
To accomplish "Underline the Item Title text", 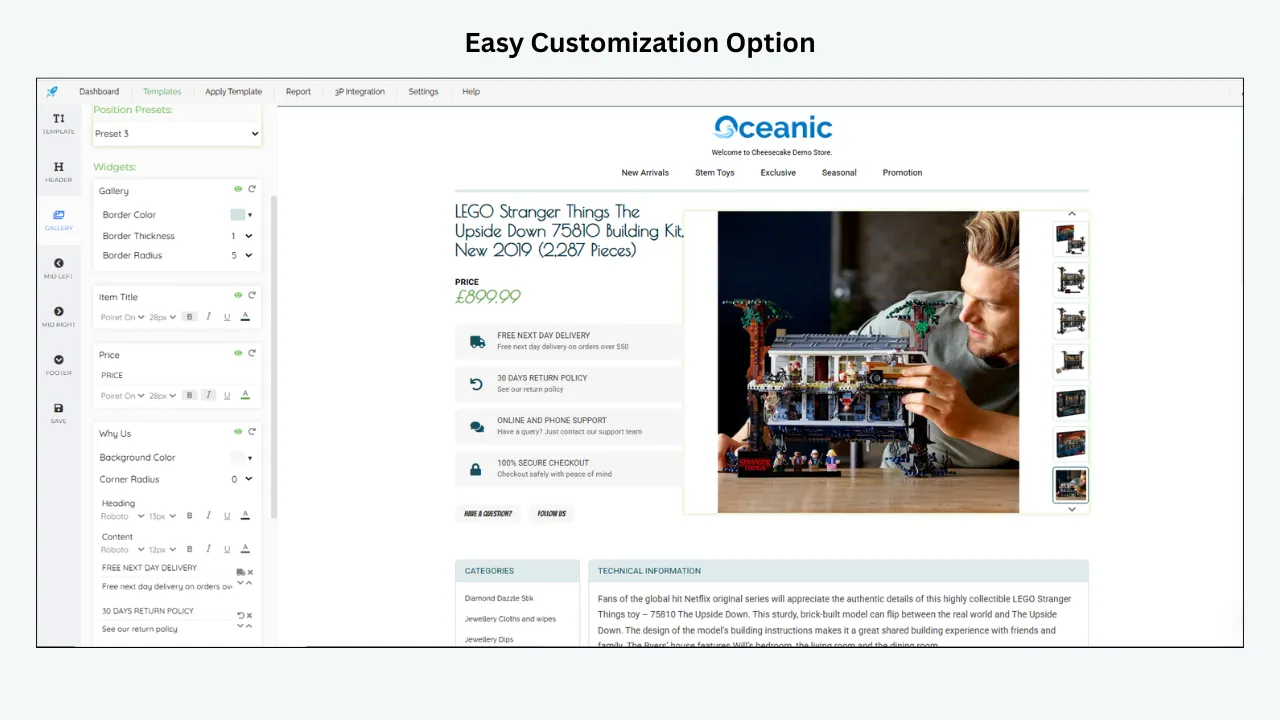I will point(227,317).
